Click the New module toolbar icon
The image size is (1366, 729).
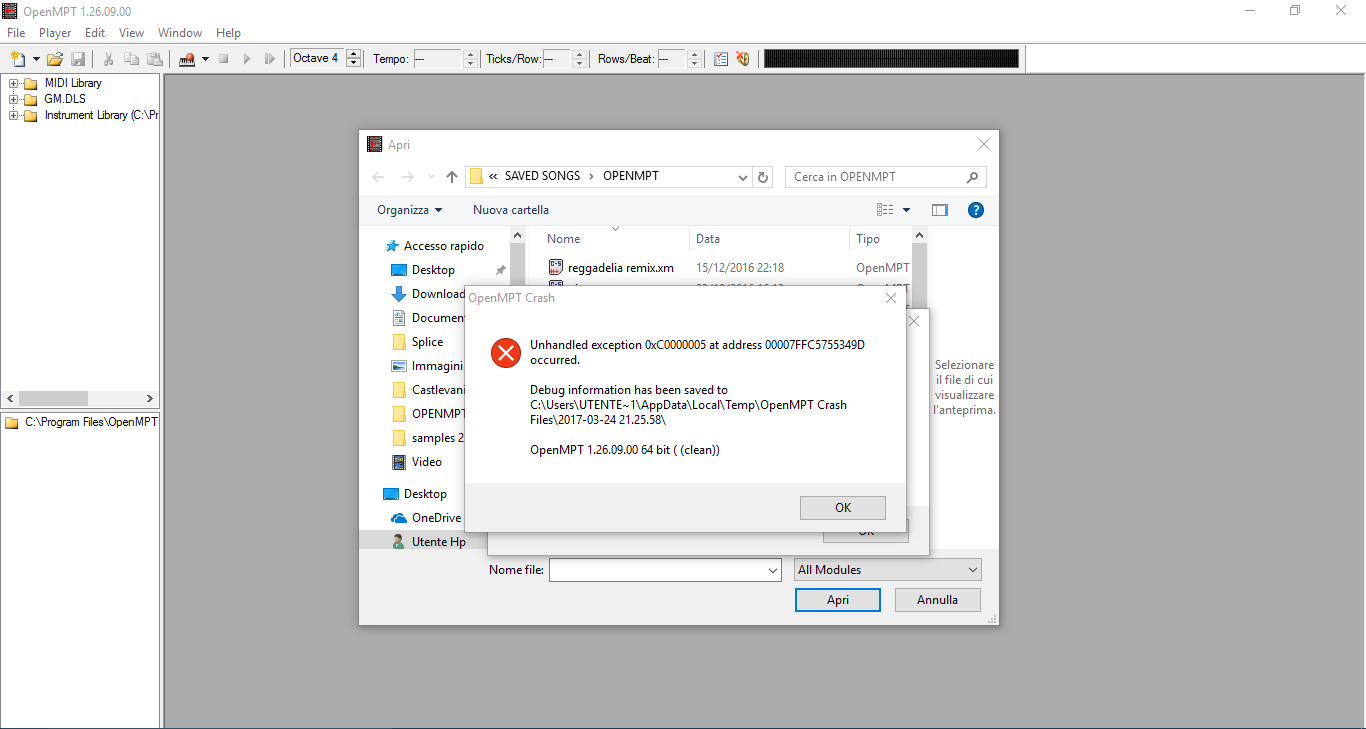[x=18, y=59]
